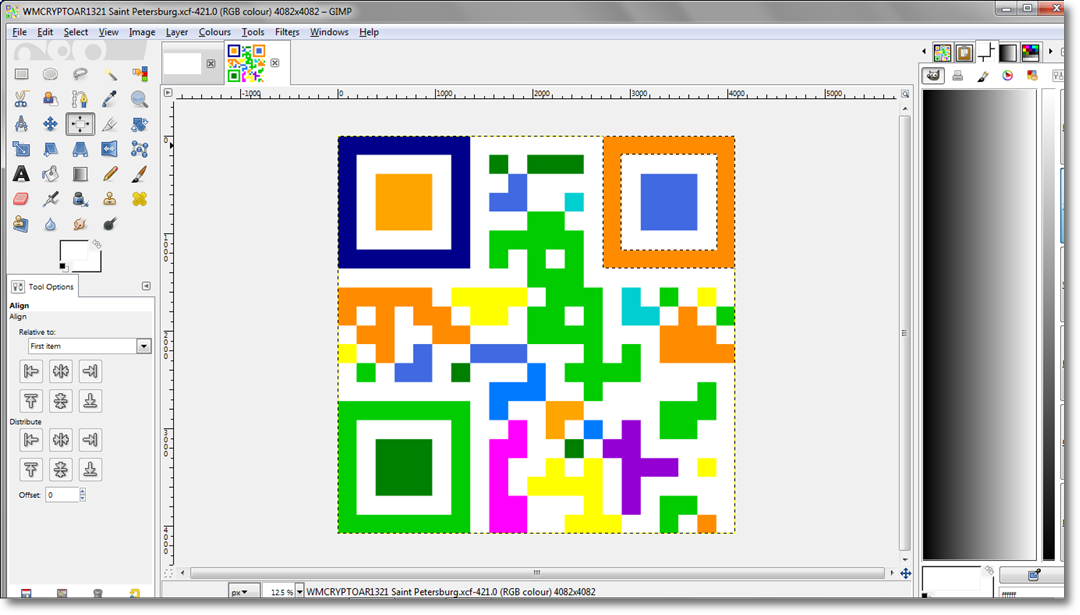Open the Colours menu
The height and width of the screenshot is (615, 1080).
214,32
